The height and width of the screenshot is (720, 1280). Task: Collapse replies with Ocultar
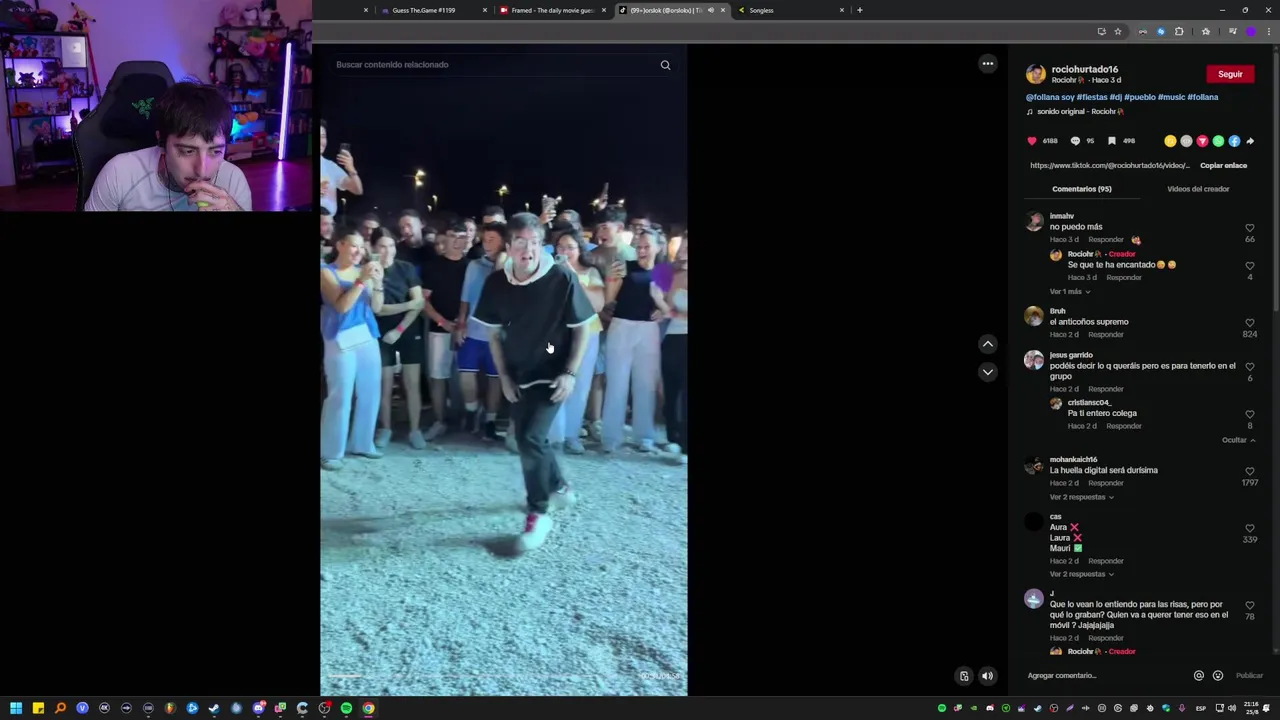1238,440
